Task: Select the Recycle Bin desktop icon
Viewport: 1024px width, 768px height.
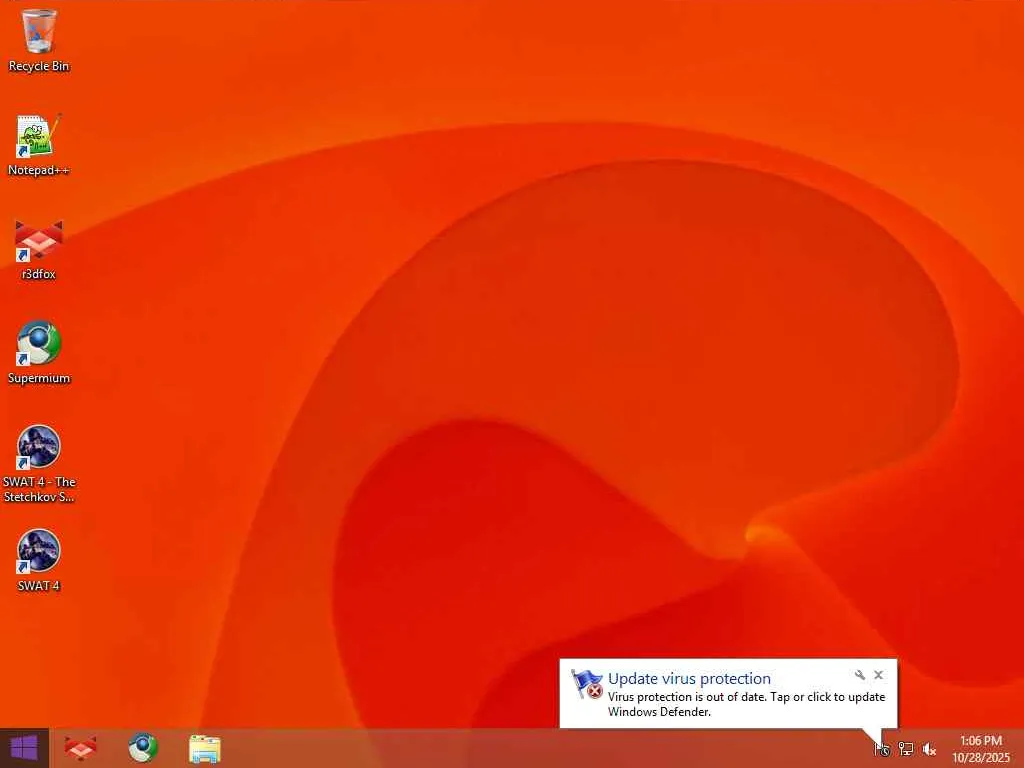Action: (39, 40)
